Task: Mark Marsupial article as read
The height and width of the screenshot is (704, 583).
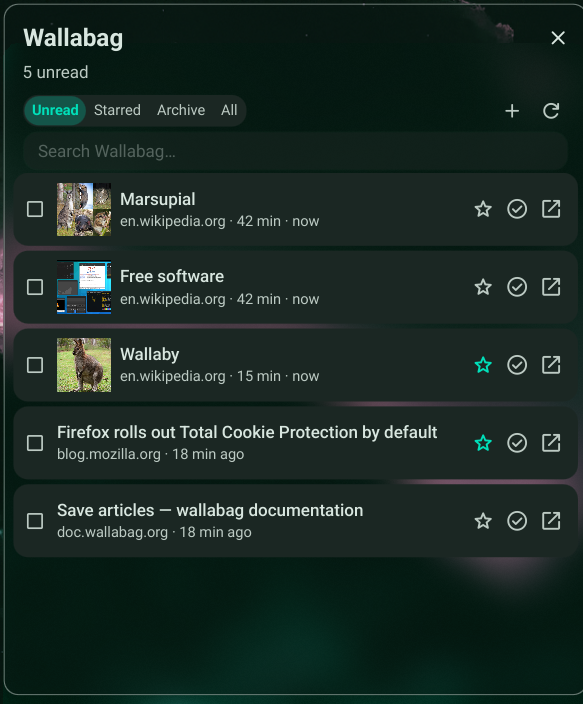Action: (x=517, y=209)
